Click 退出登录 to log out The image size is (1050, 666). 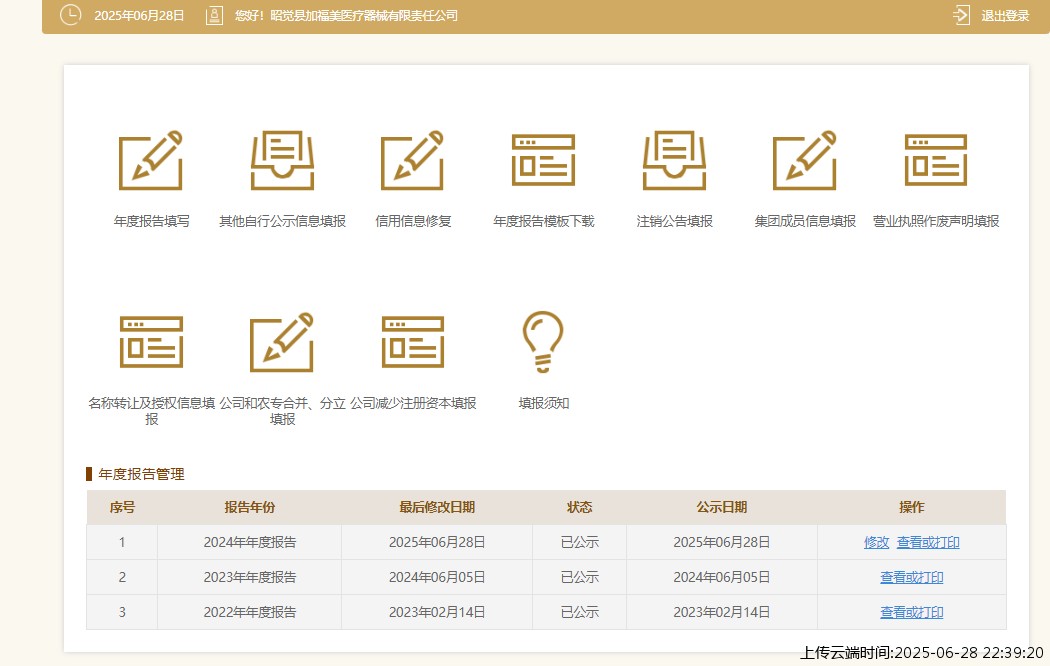coord(1005,15)
